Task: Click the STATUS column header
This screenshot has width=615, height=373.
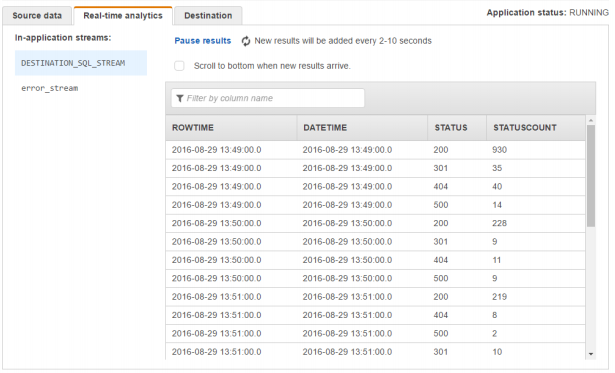Action: click(457, 128)
